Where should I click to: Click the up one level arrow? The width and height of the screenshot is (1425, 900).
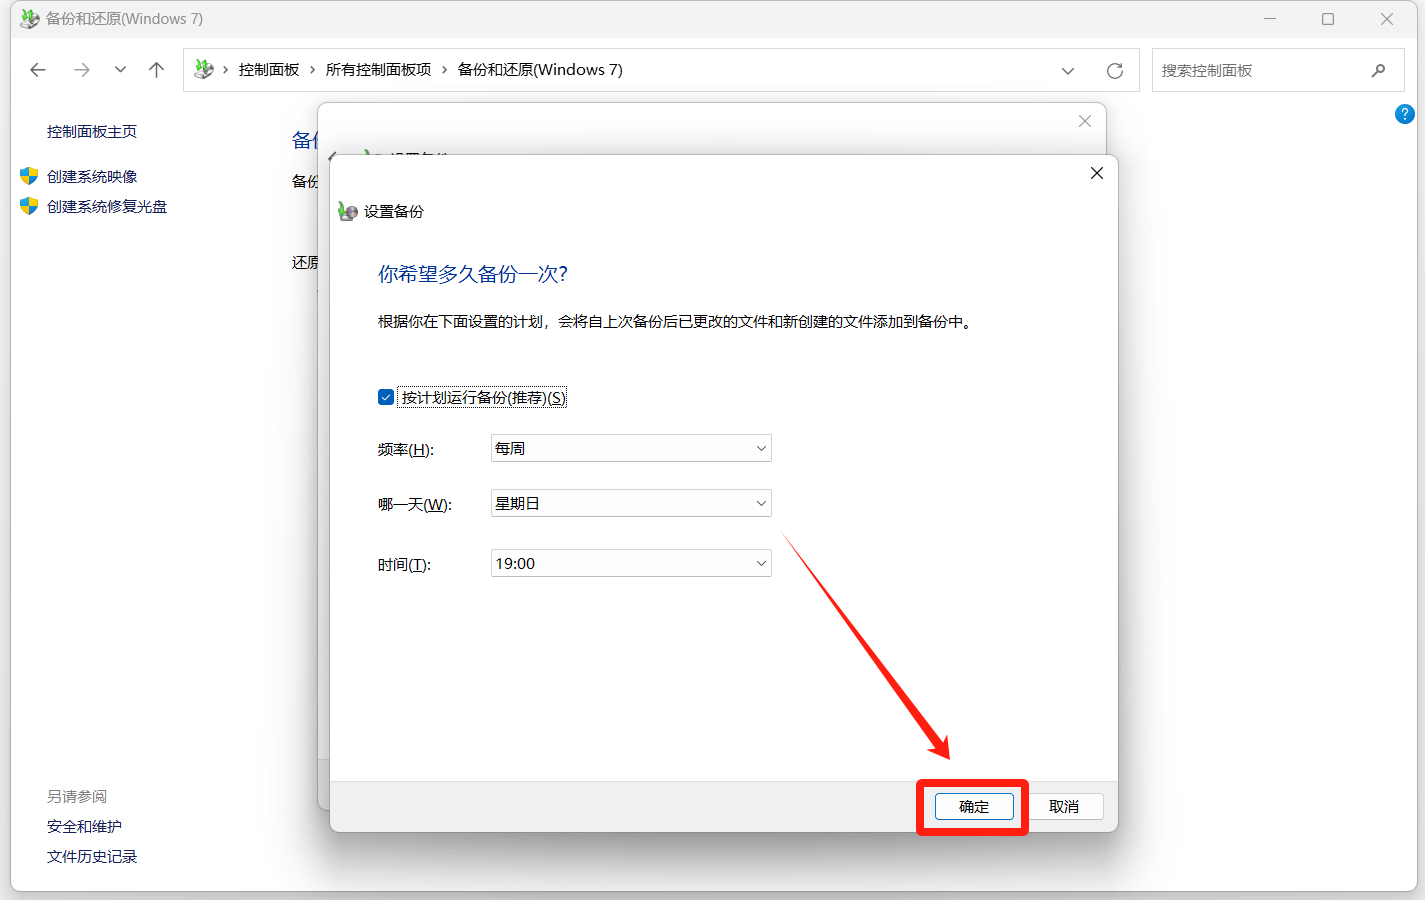pos(156,70)
